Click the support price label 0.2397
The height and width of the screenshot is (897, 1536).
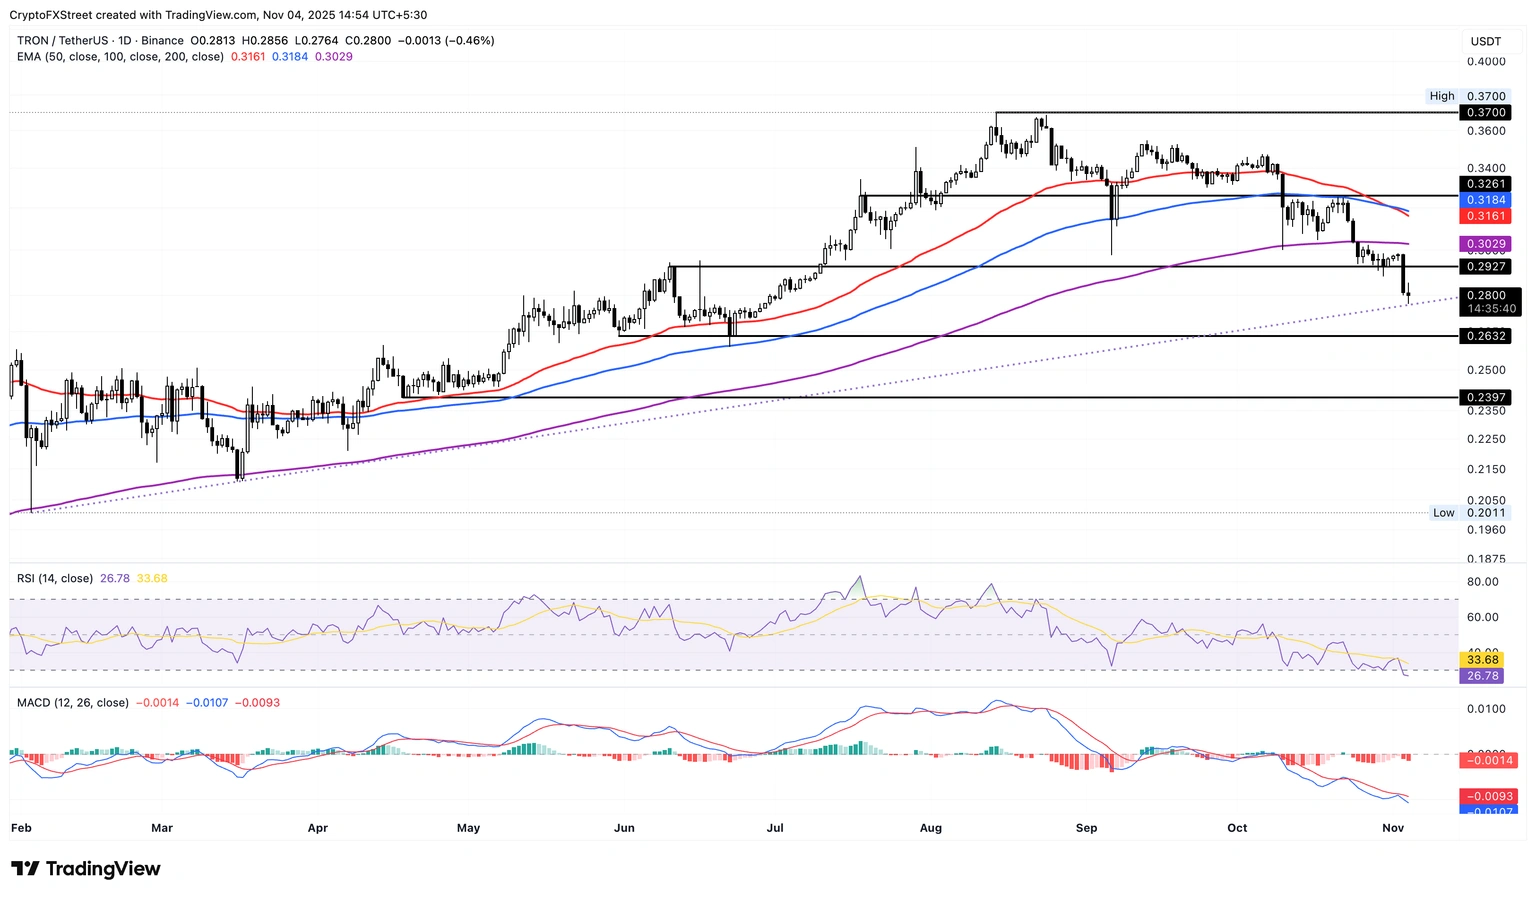tap(1485, 397)
